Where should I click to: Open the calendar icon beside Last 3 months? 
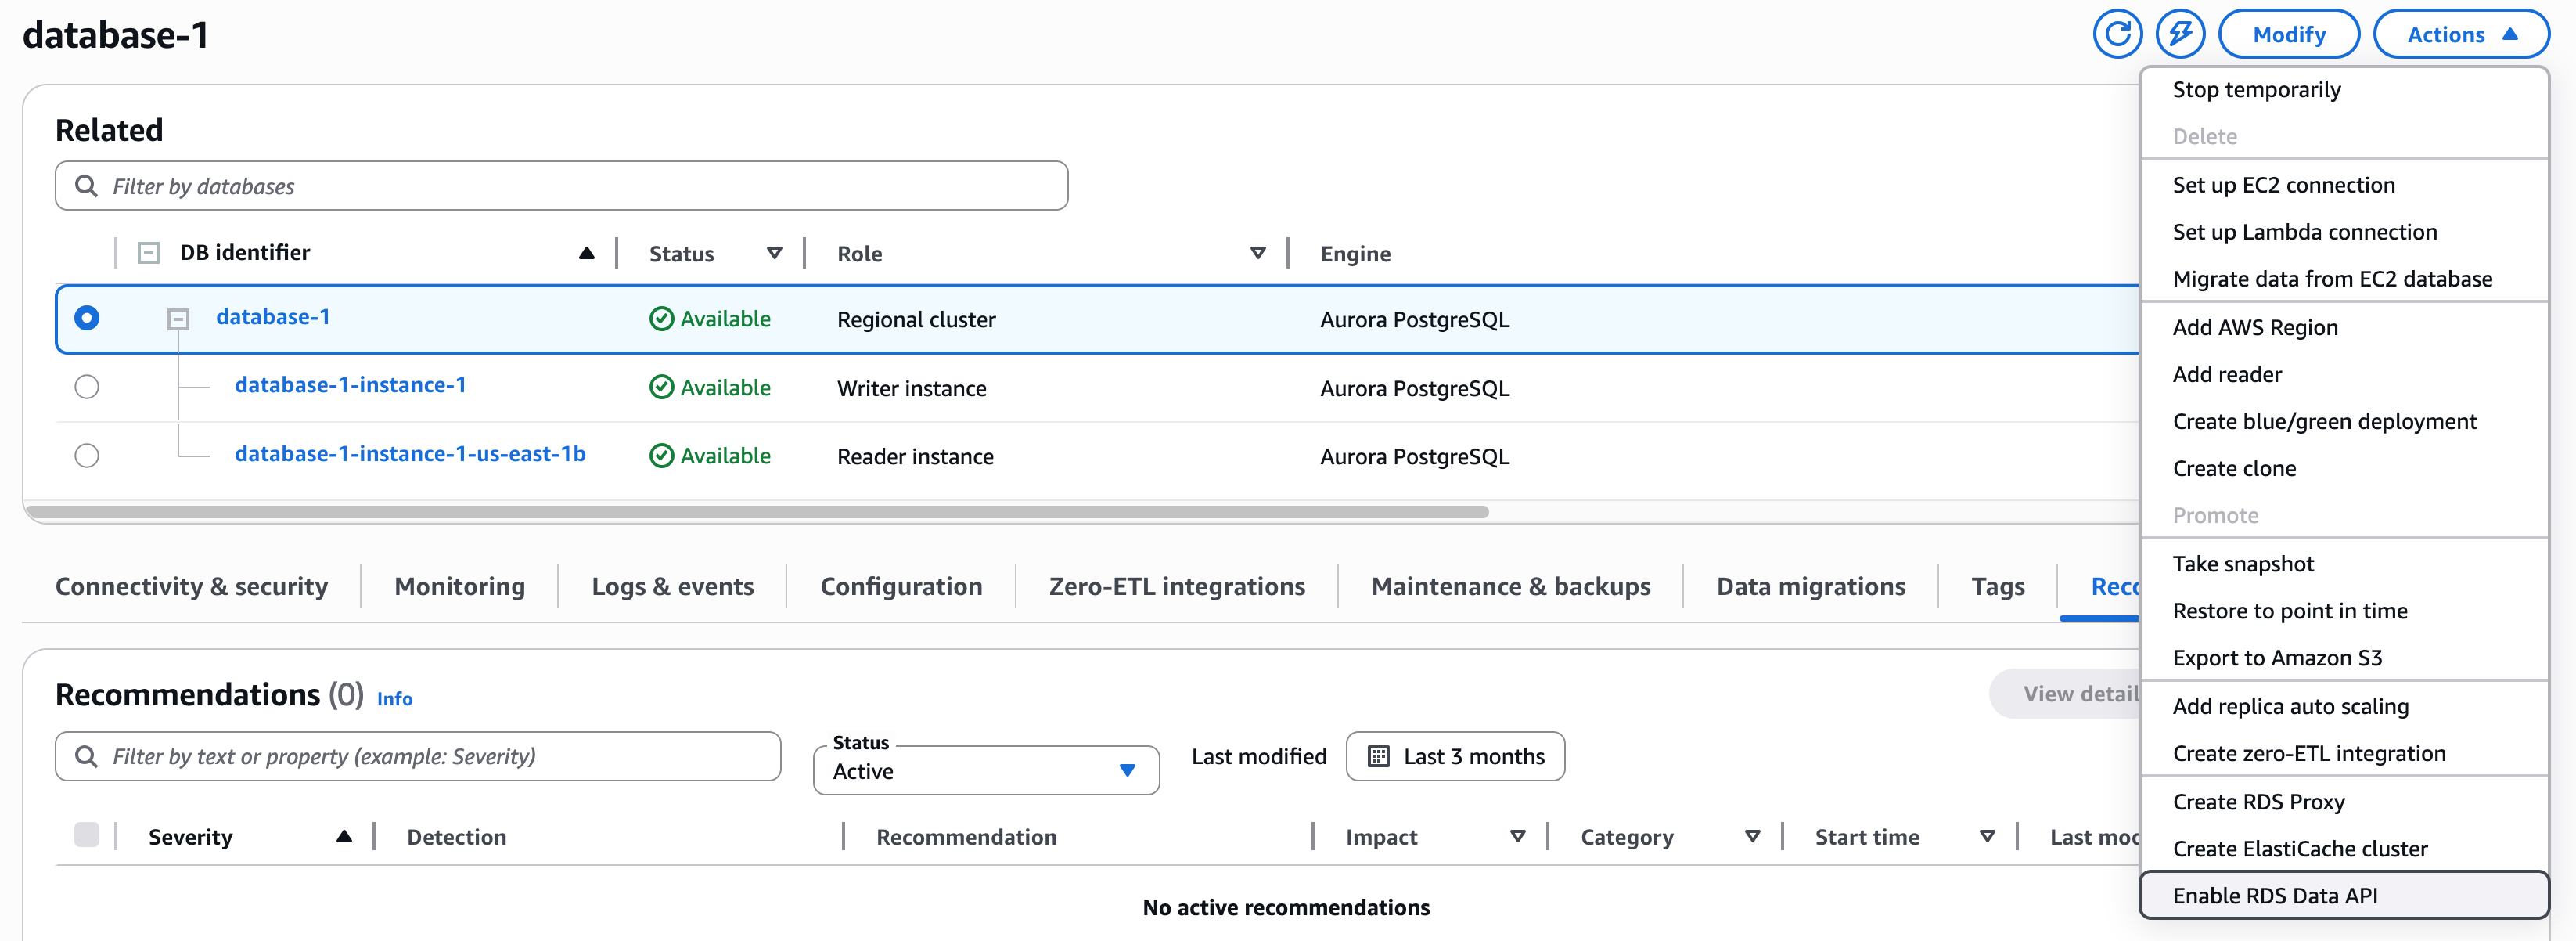pyautogui.click(x=1382, y=756)
